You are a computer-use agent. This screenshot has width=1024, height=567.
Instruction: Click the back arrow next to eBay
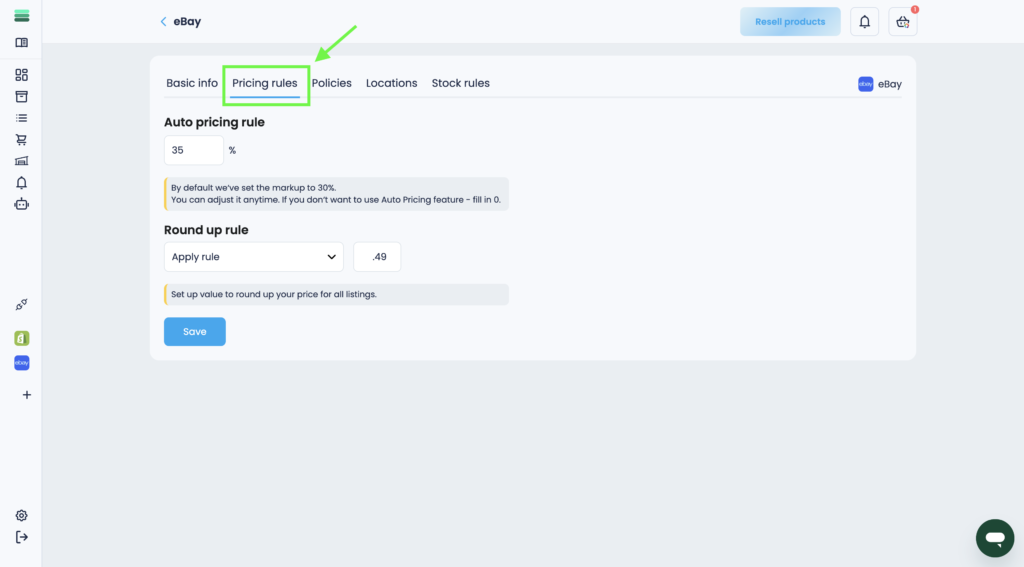point(164,22)
